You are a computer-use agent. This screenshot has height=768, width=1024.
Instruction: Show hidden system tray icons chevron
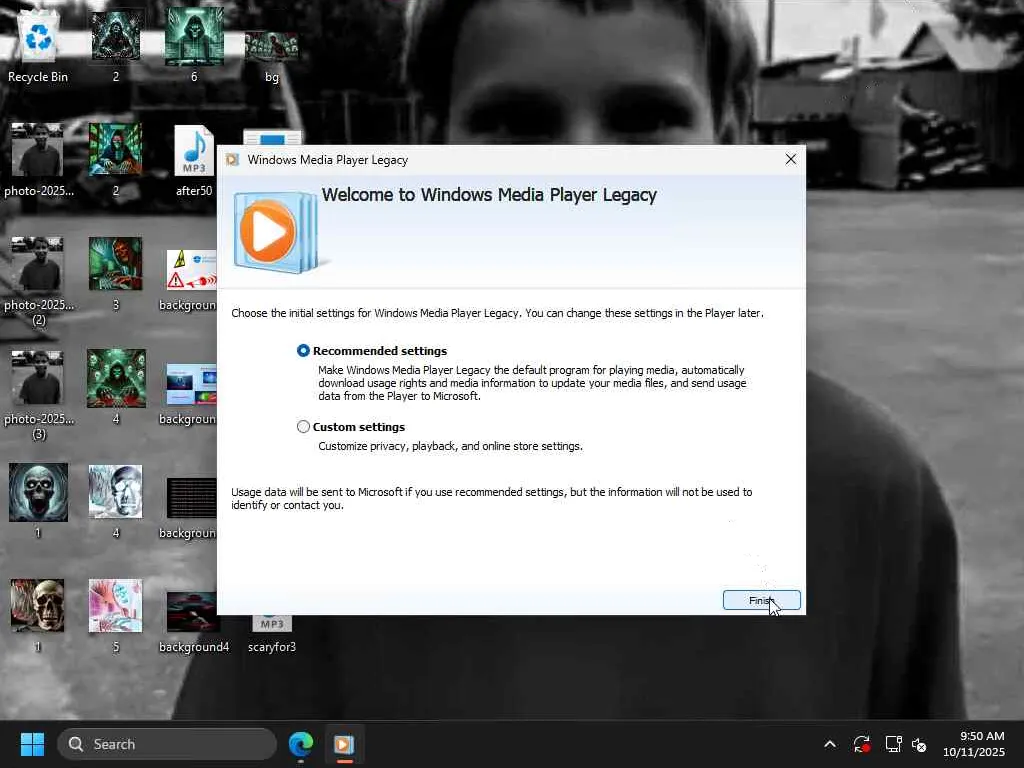click(829, 744)
